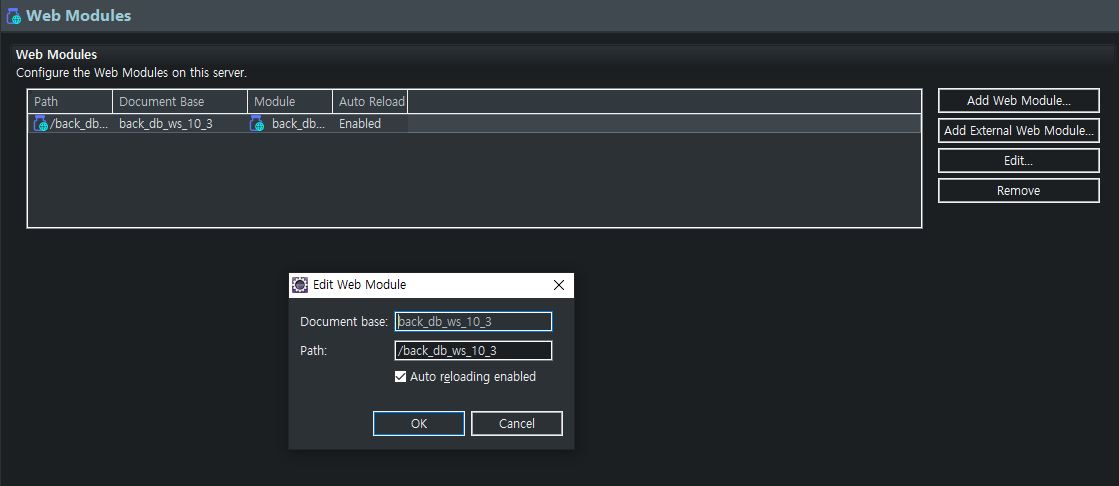Click the module icon in Module cell

(x=257, y=123)
